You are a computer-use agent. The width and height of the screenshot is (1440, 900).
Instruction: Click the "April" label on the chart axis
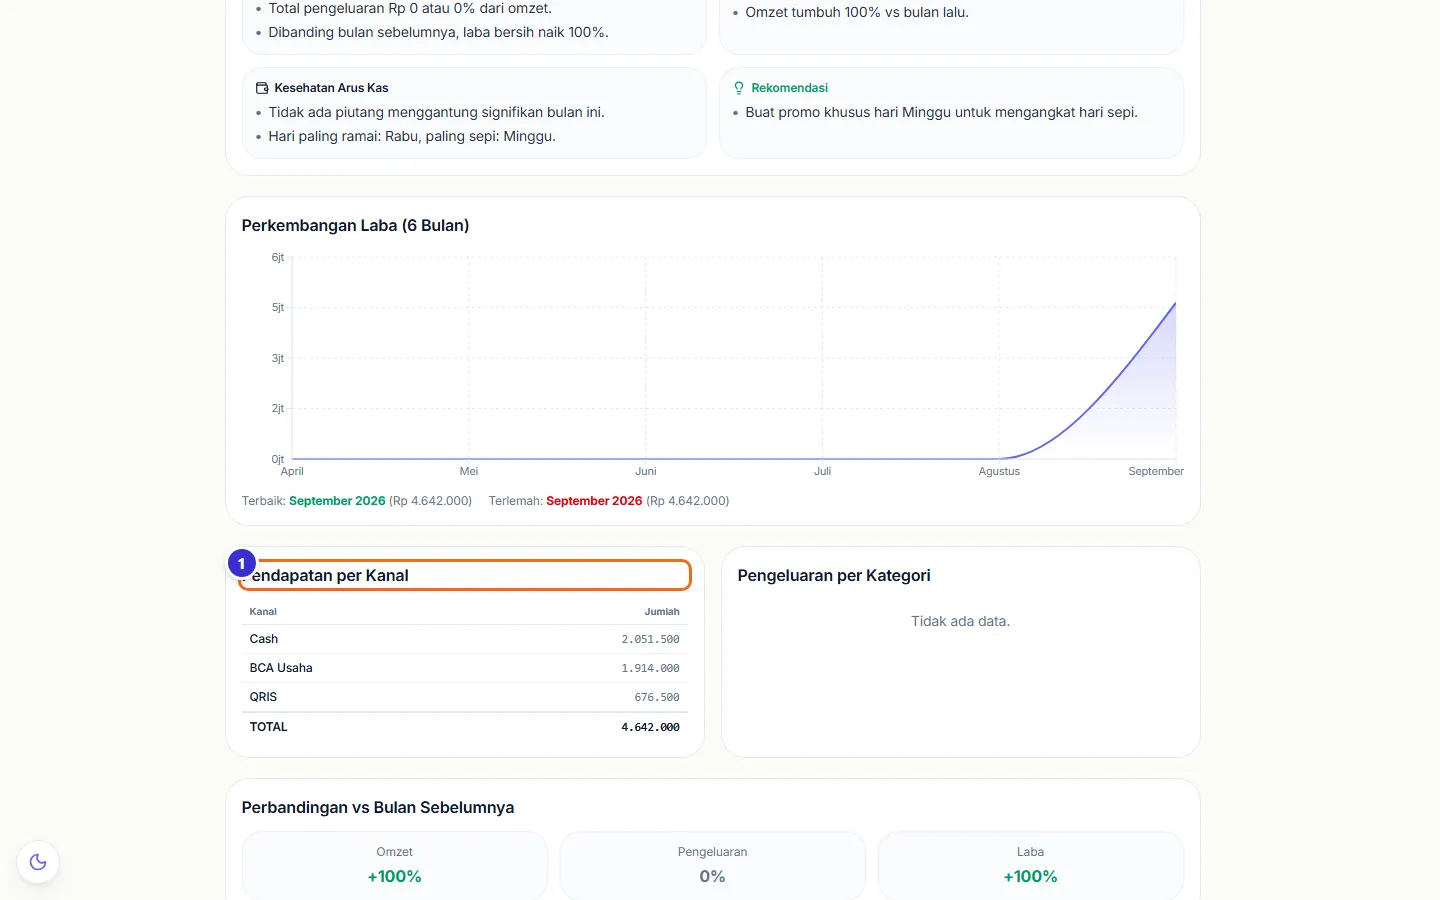[292, 471]
